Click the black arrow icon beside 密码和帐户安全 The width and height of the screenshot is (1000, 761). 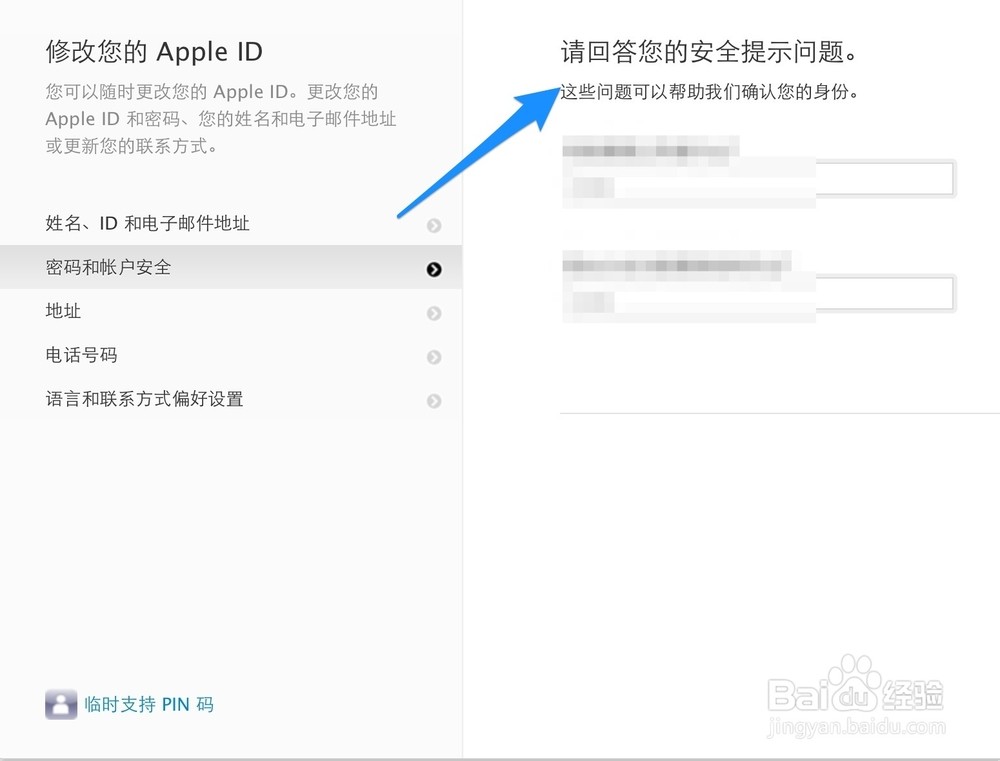point(434,269)
